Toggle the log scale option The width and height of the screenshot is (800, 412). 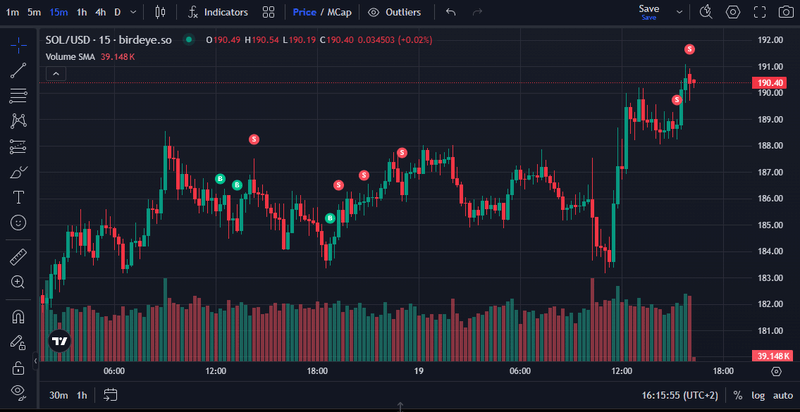click(758, 395)
